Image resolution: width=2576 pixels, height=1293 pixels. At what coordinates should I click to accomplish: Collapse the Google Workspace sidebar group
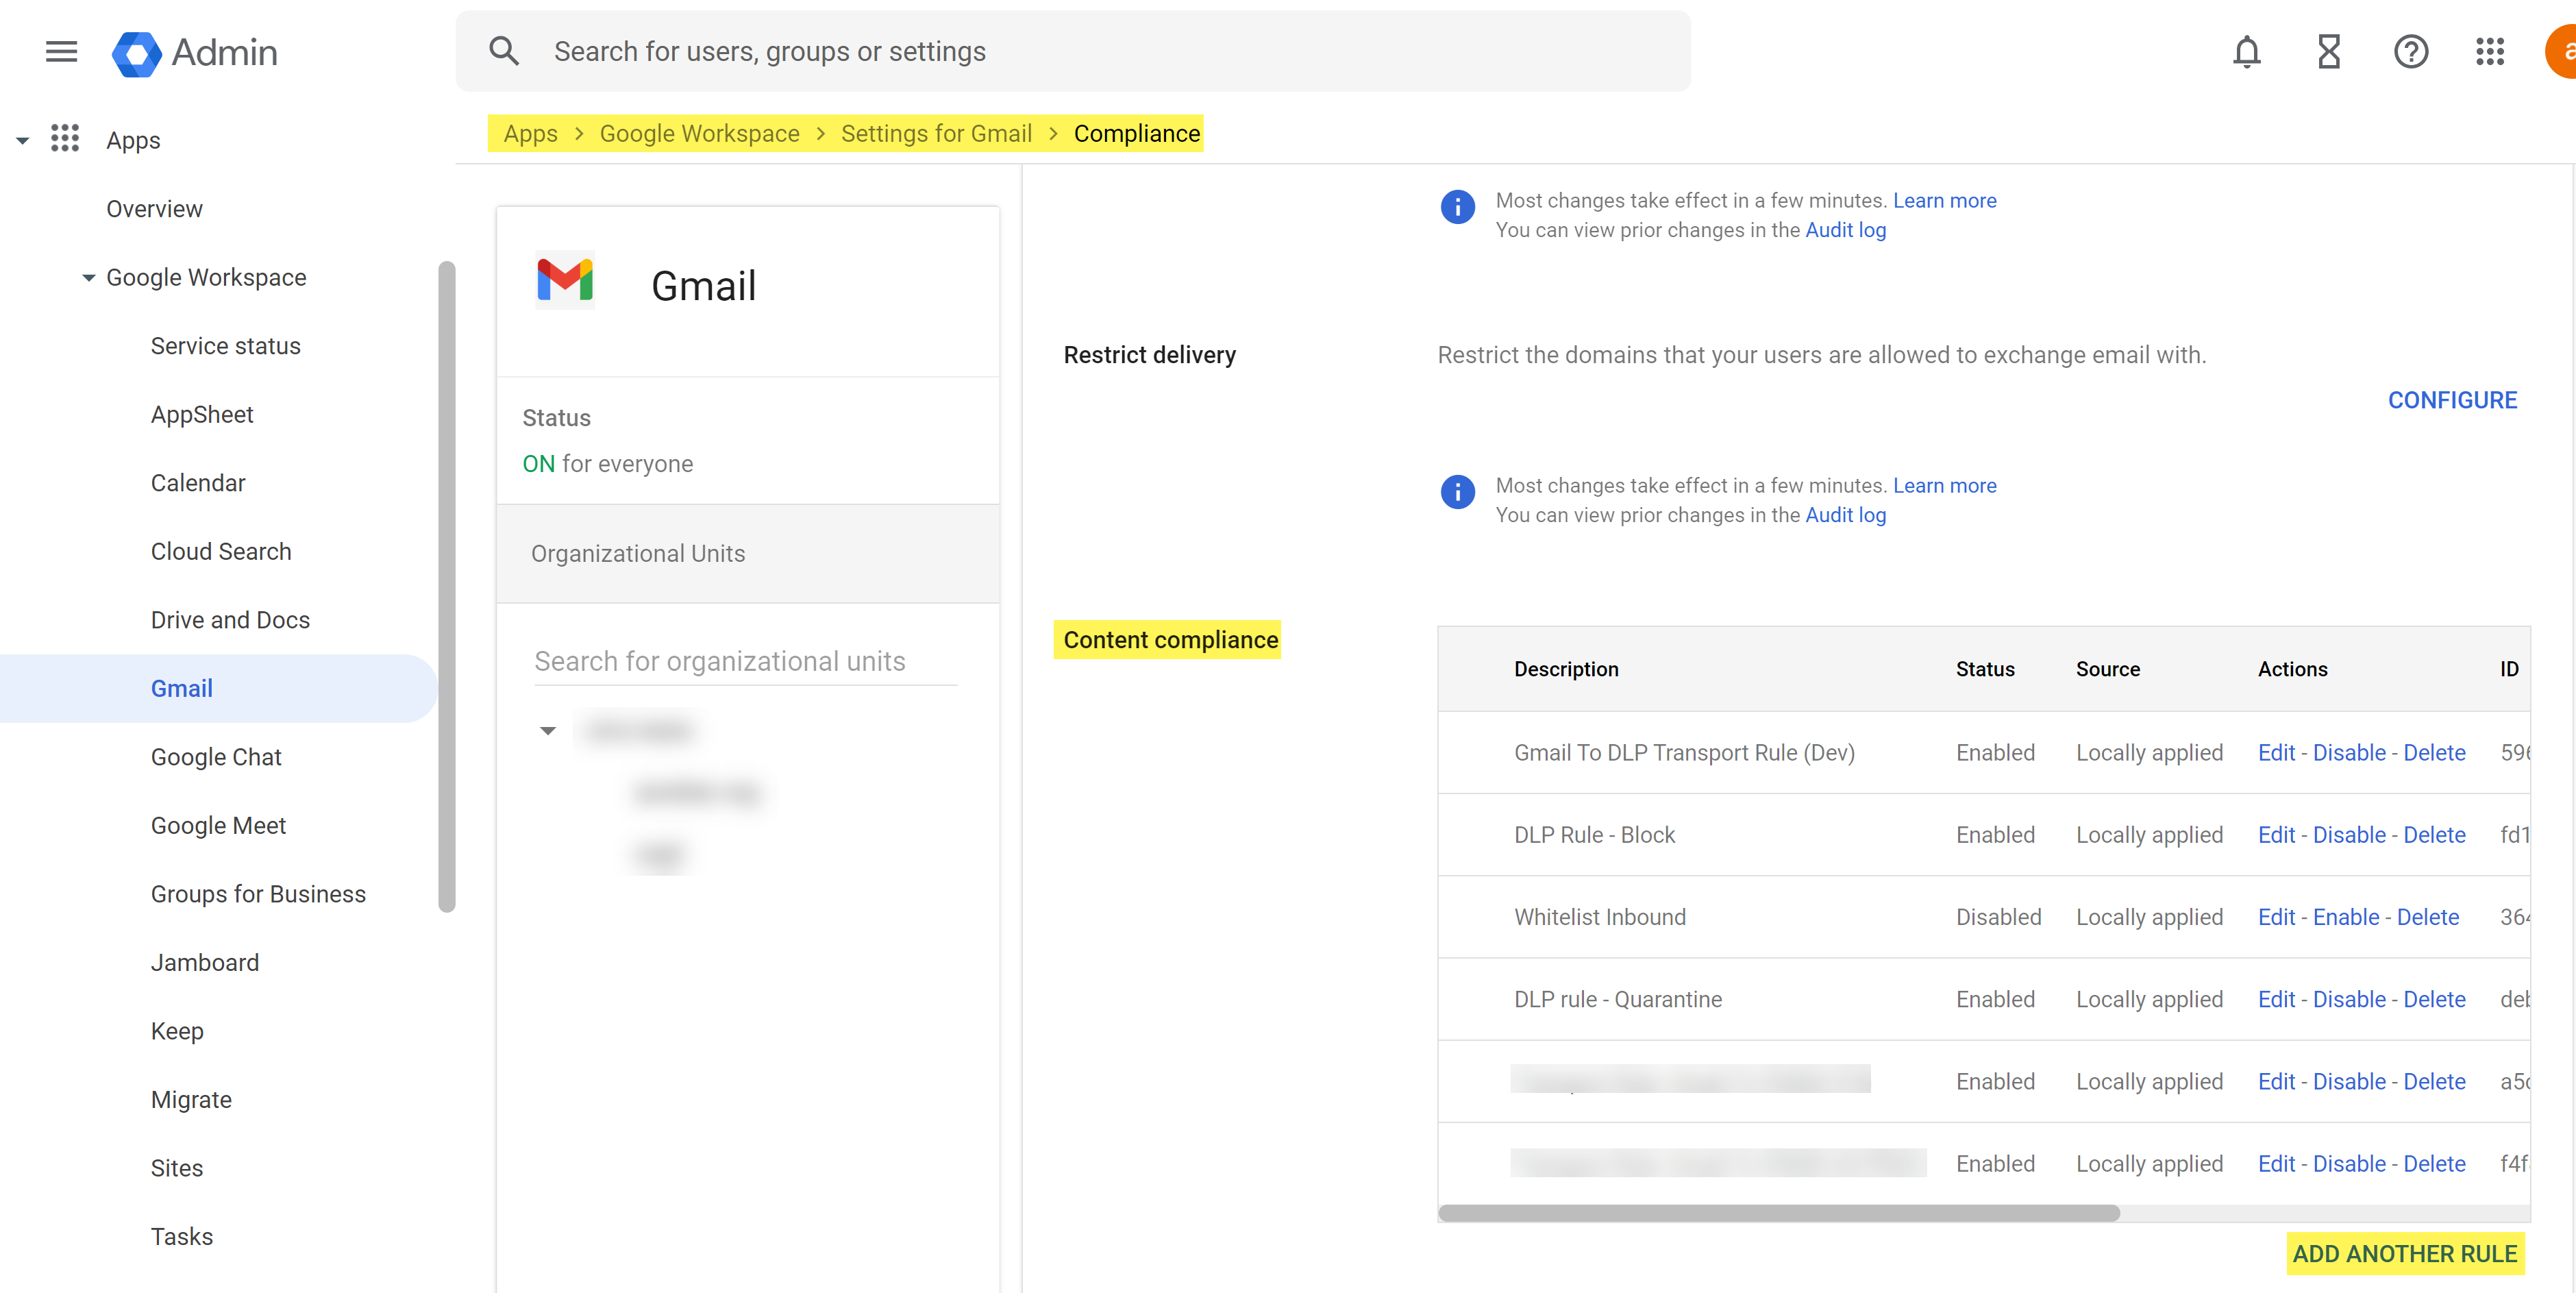coord(88,278)
